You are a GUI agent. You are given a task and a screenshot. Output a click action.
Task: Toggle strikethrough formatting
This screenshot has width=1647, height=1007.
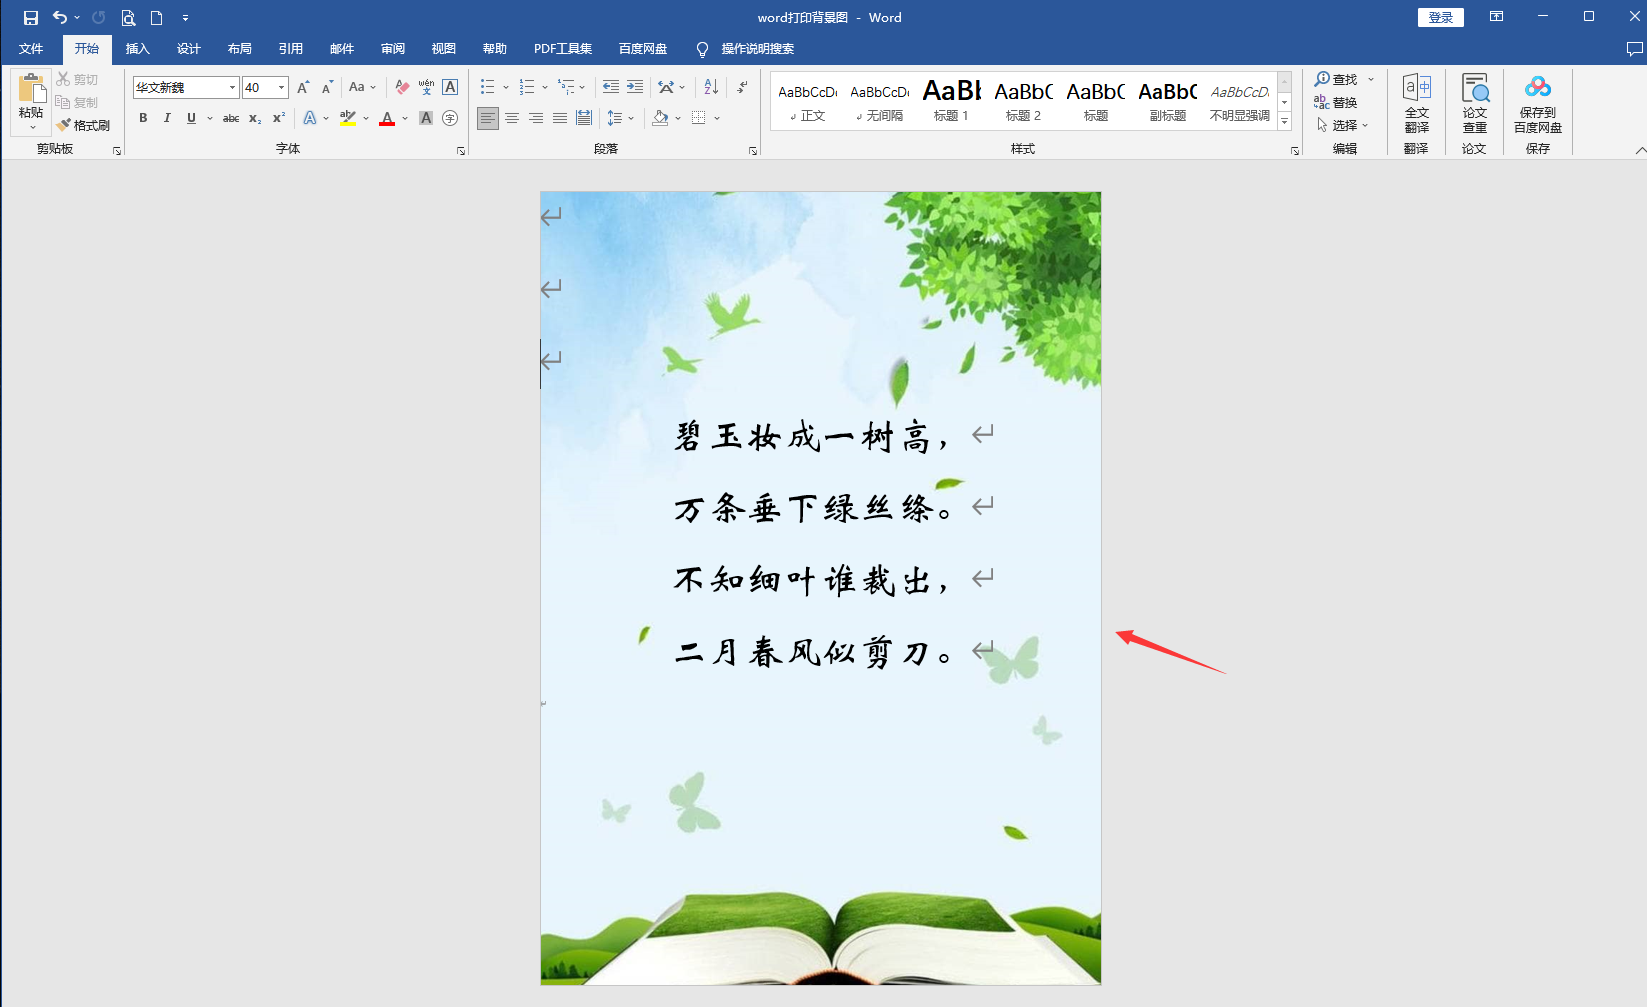230,118
